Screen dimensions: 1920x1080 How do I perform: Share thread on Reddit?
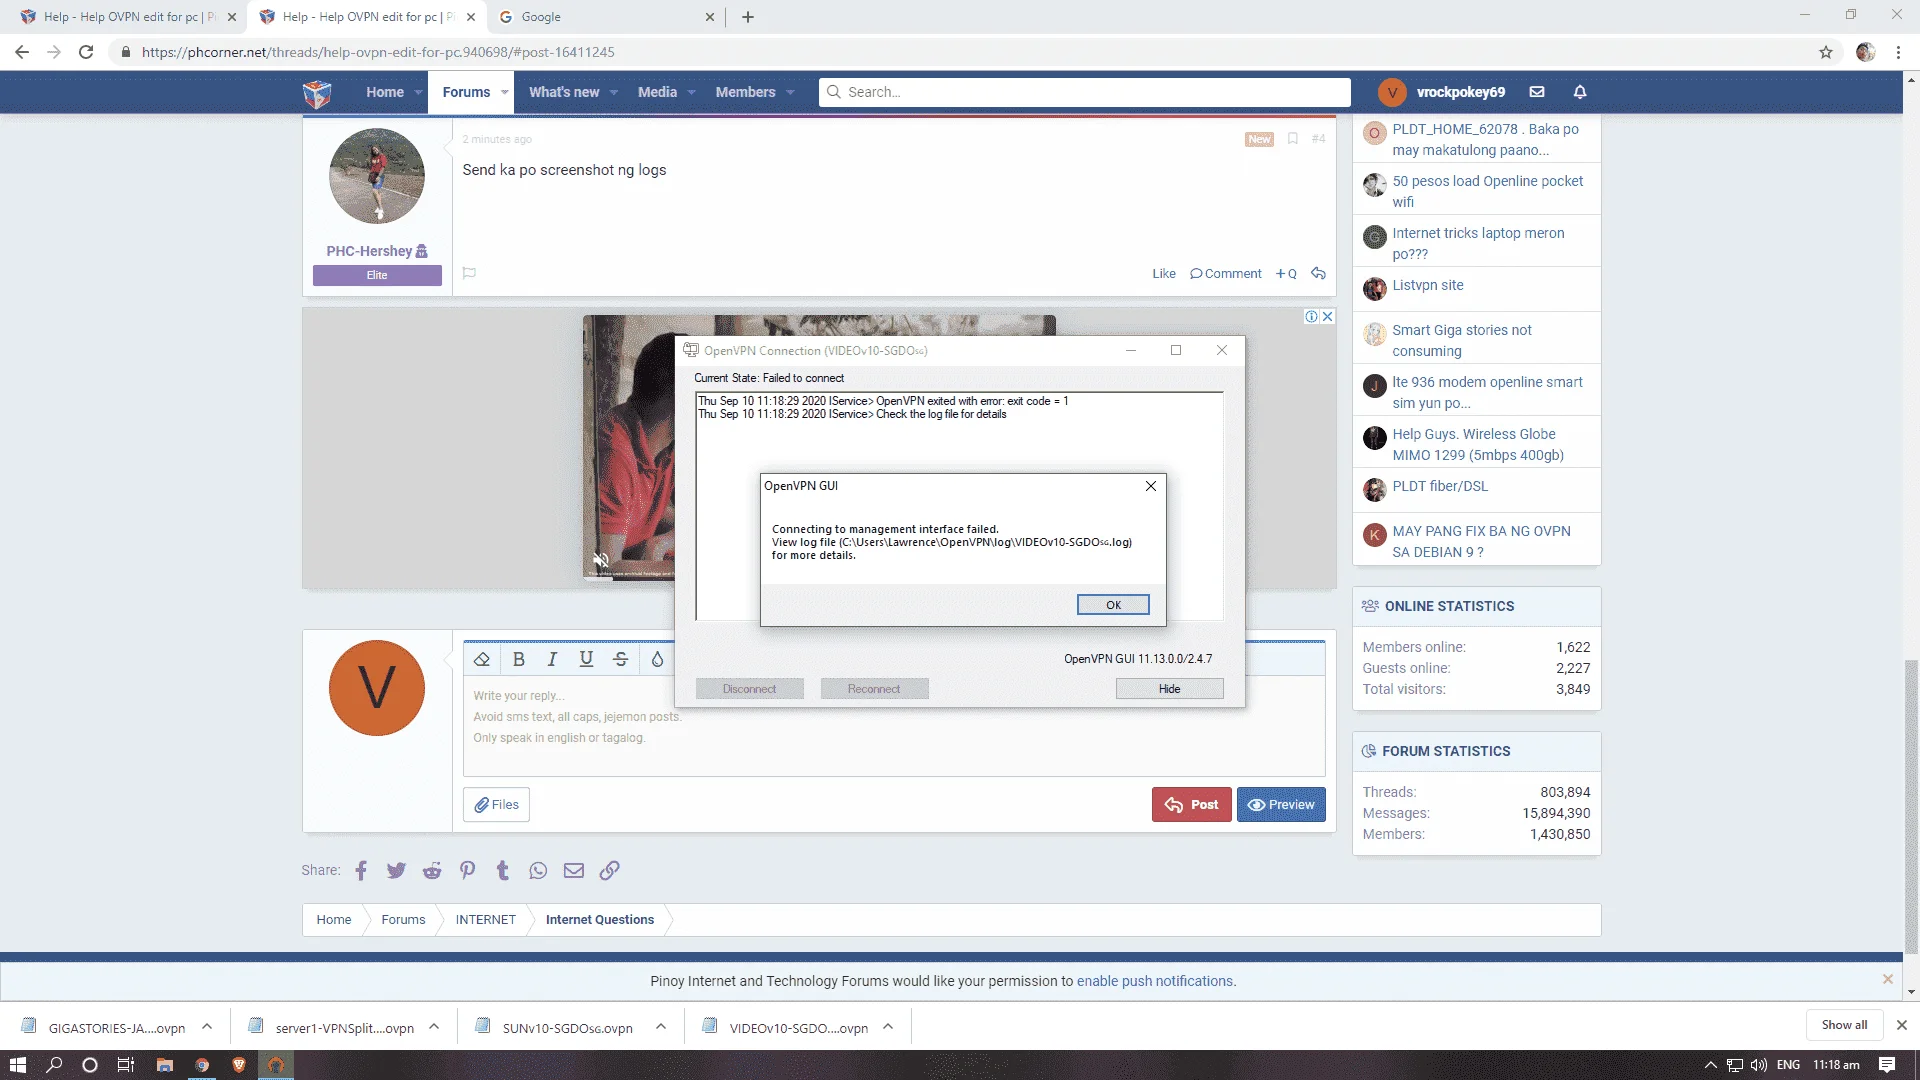pyautogui.click(x=432, y=871)
